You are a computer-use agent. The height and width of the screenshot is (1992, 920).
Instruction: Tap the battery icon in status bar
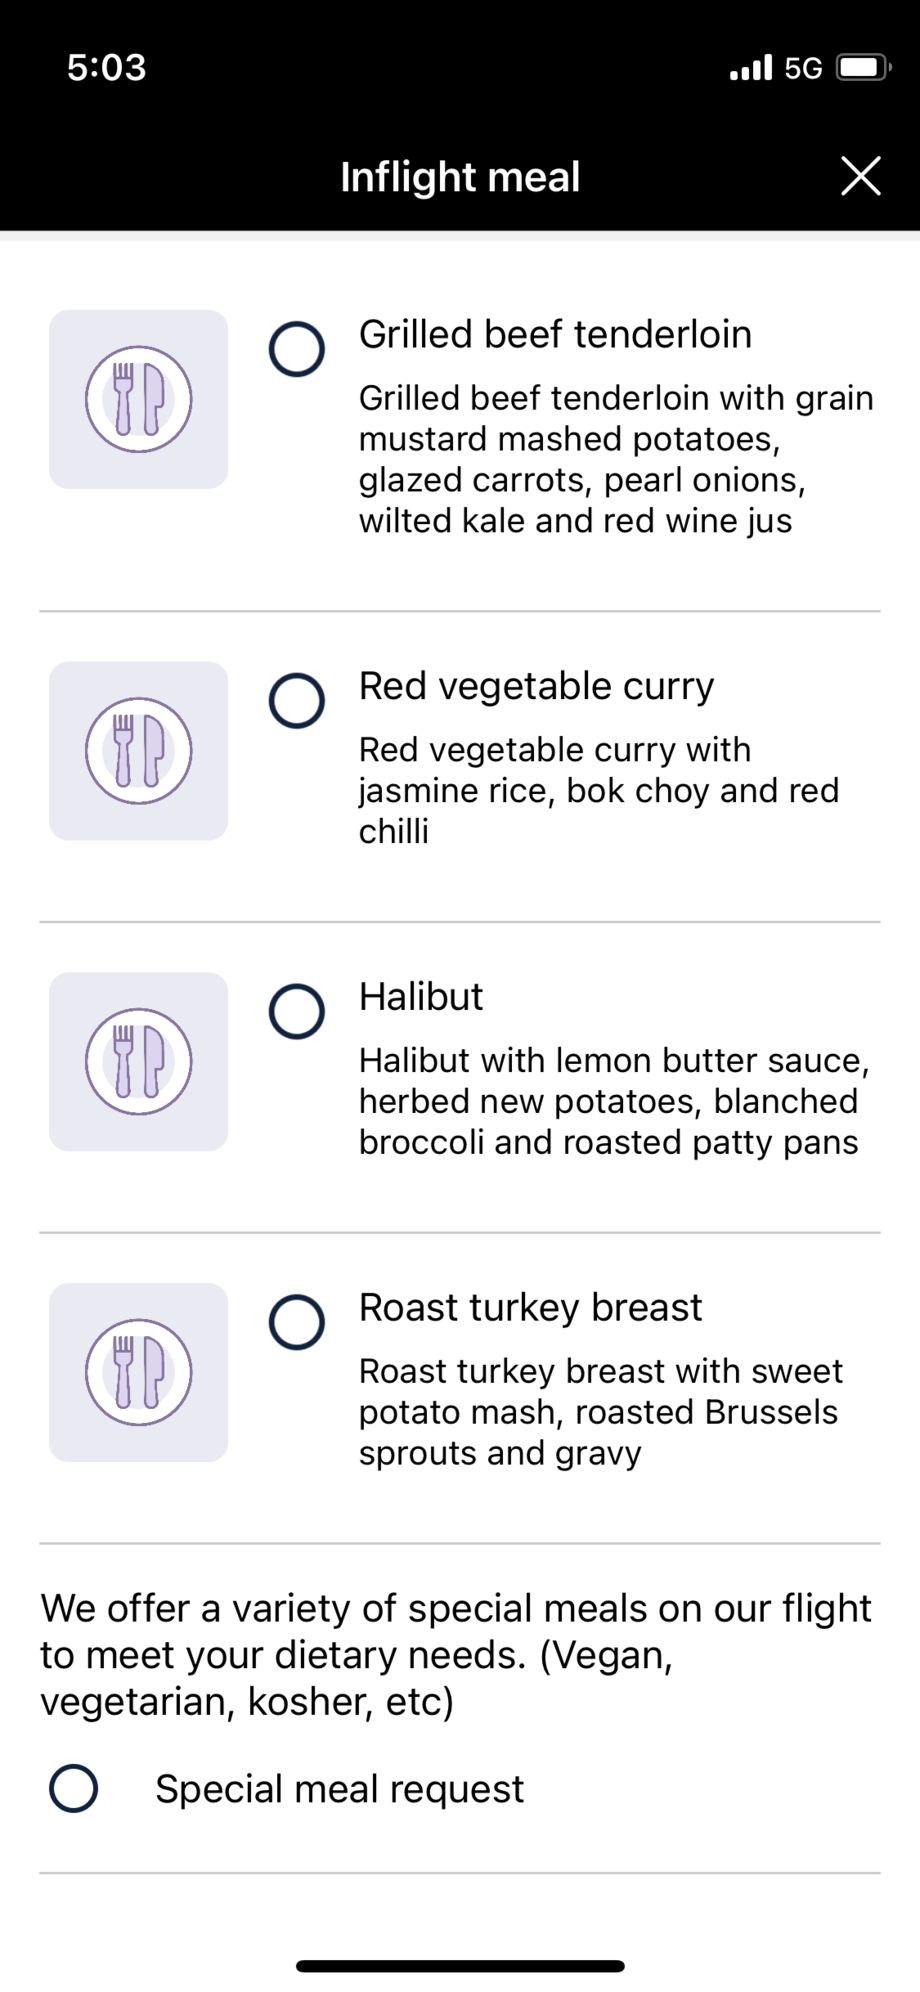(864, 68)
